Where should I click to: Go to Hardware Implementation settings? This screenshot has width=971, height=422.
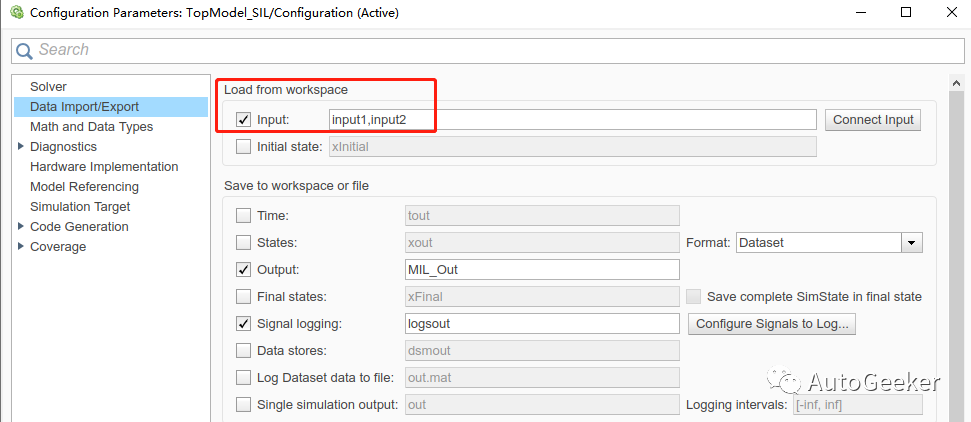(x=104, y=167)
